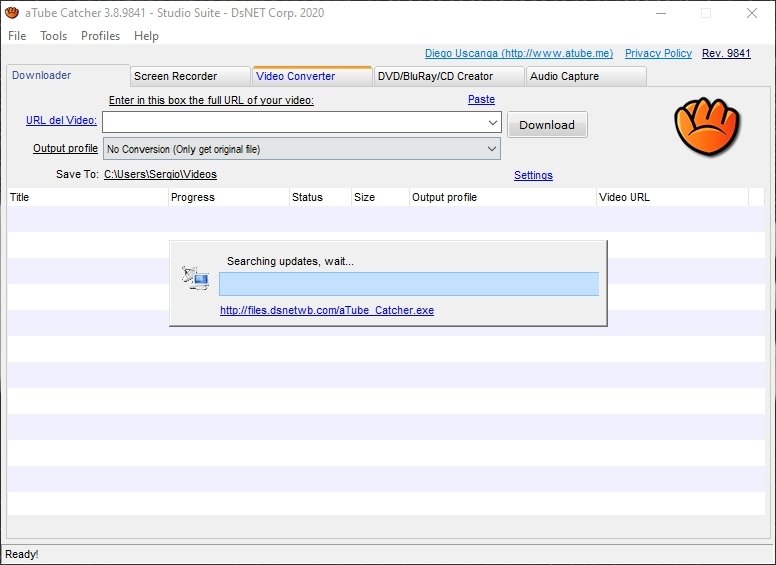Image resolution: width=776 pixels, height=565 pixels.
Task: Expand the Output profile combo box
Action: (491, 149)
